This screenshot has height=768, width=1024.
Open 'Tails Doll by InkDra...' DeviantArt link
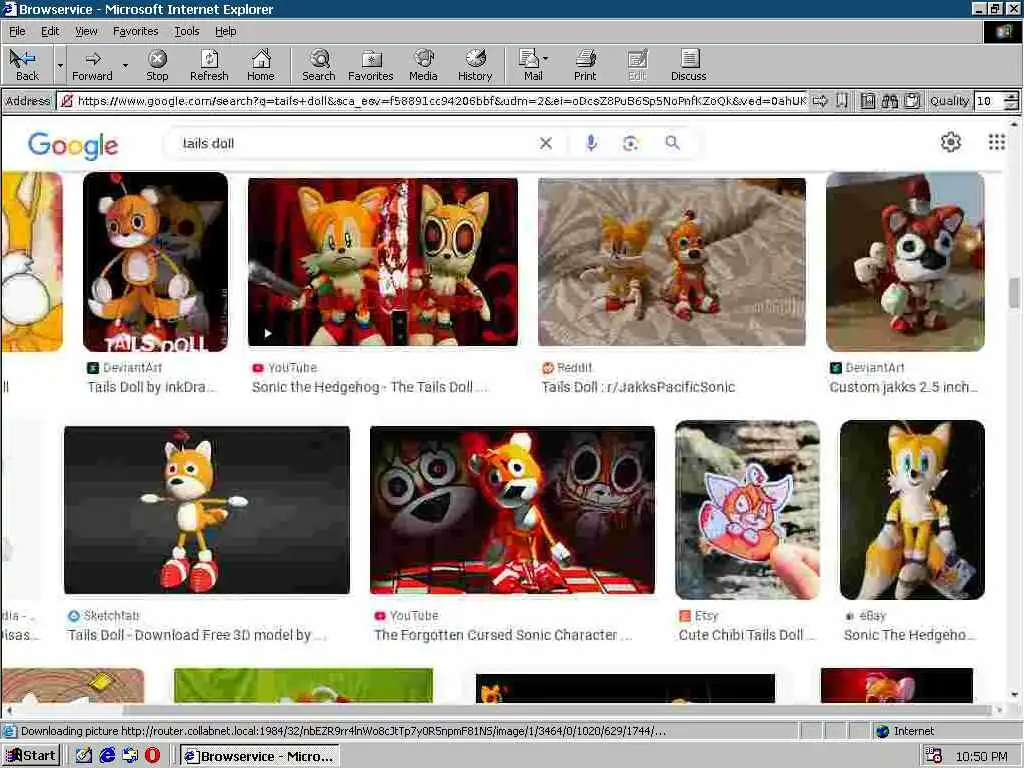pyautogui.click(x=152, y=387)
